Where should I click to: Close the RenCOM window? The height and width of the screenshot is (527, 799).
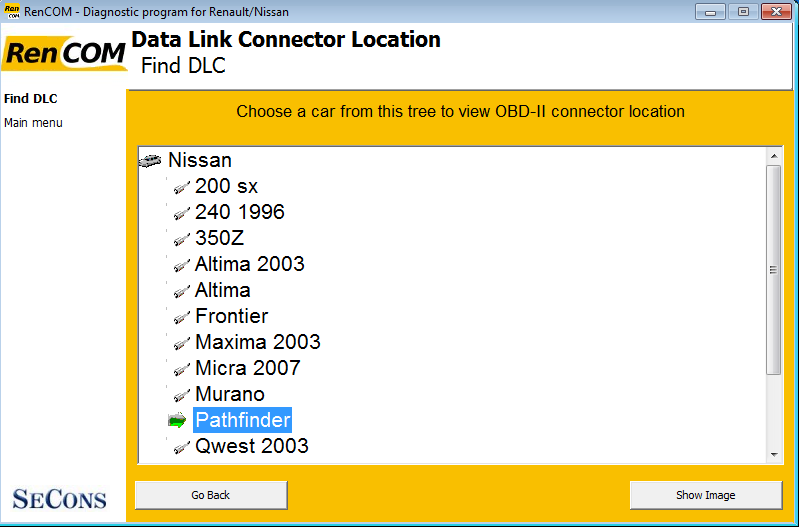776,11
